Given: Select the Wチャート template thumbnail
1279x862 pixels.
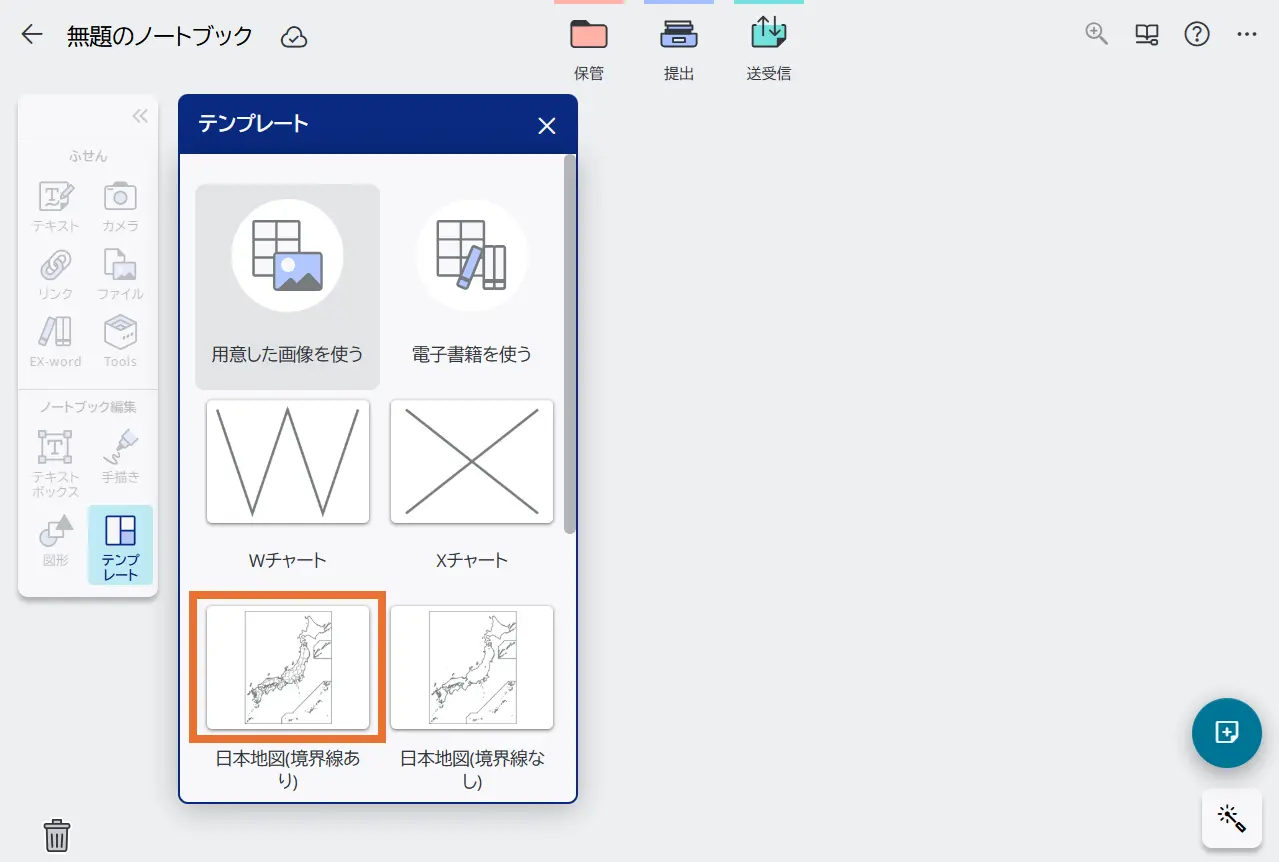Looking at the screenshot, I should tap(288, 461).
